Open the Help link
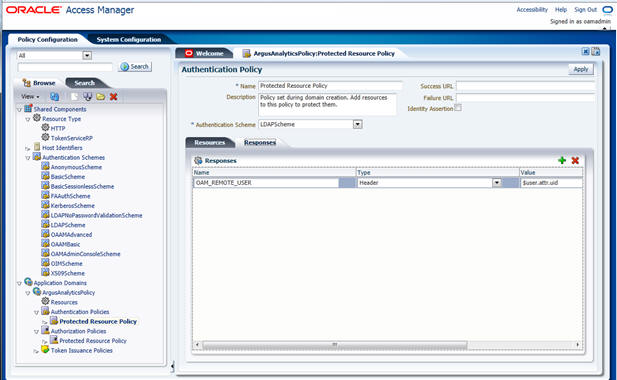 click(561, 9)
